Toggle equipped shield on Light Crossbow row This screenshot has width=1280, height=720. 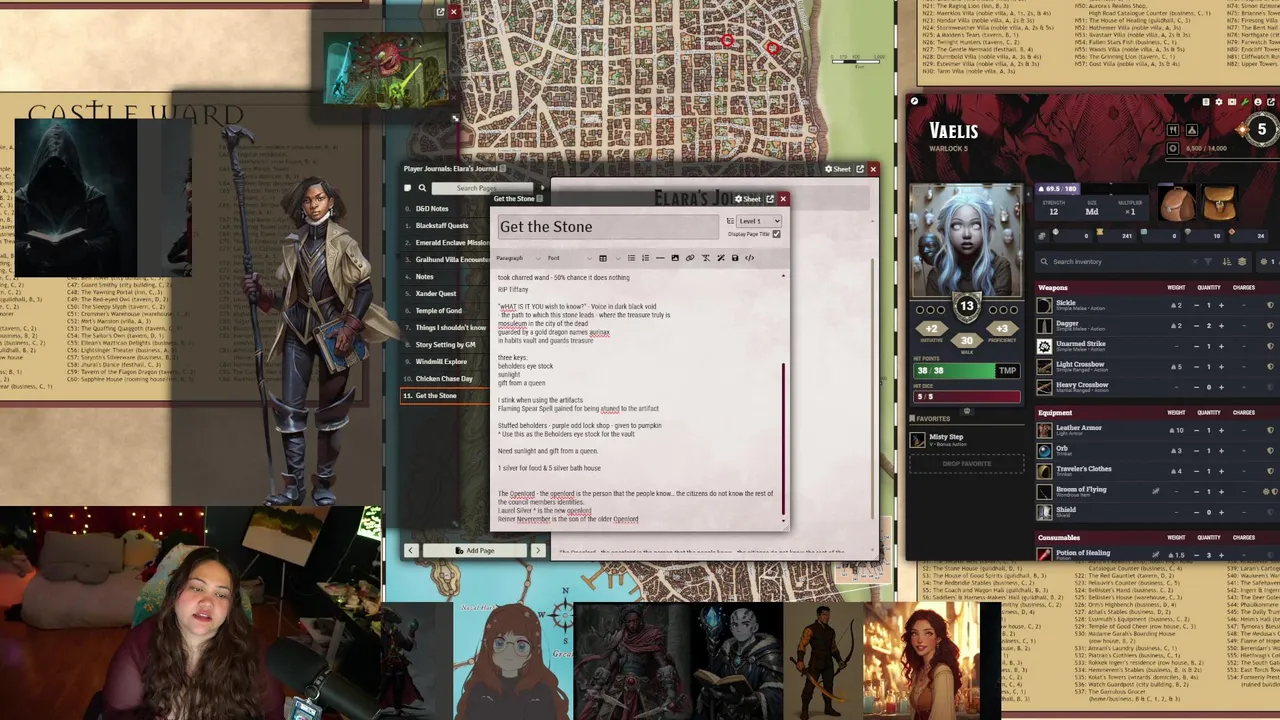click(1270, 366)
